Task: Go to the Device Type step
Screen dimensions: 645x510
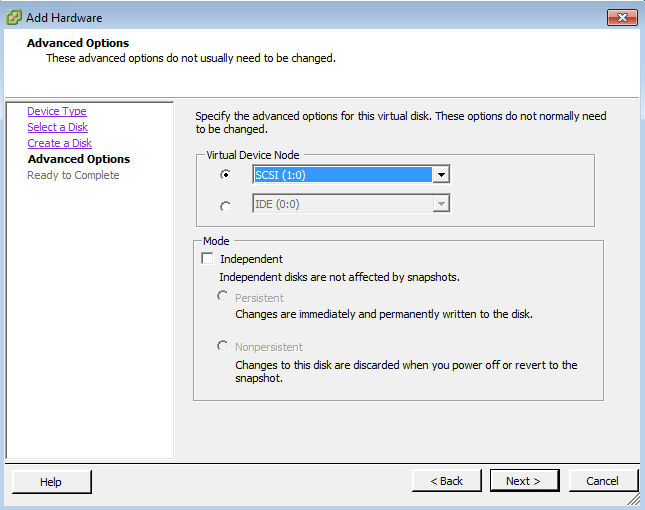Action: click(x=57, y=111)
